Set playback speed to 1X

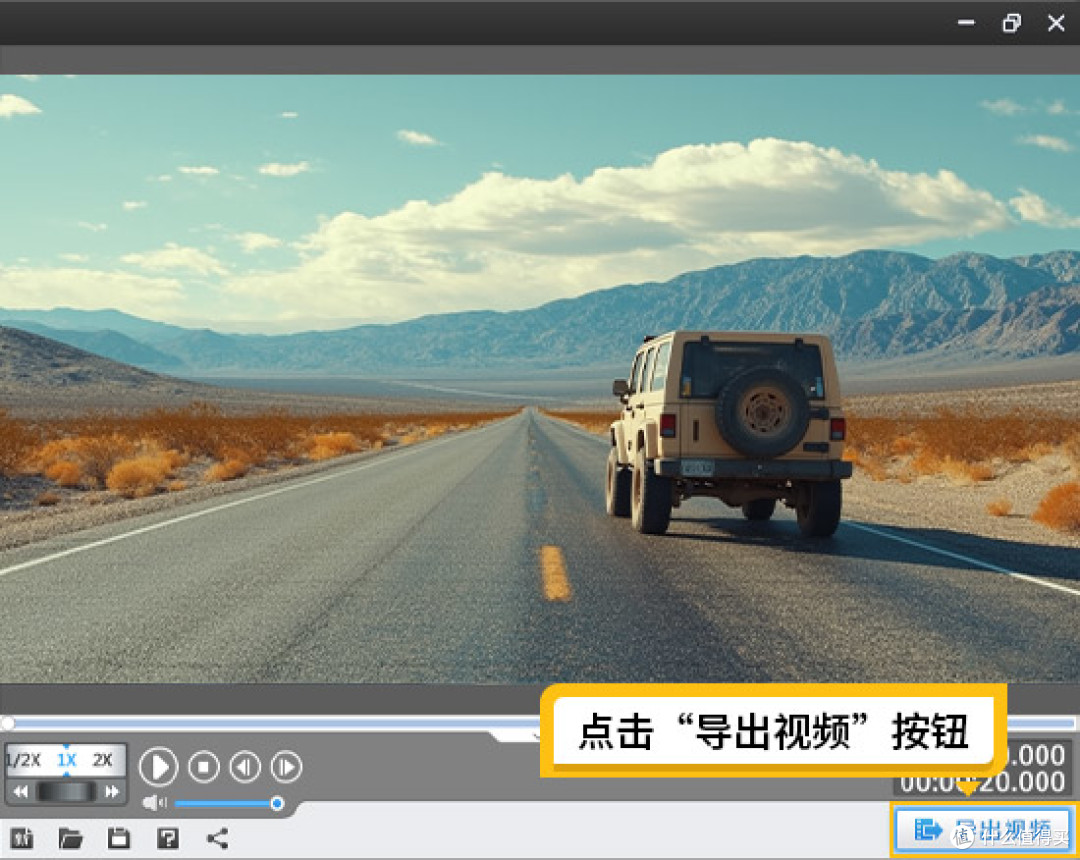coord(66,760)
